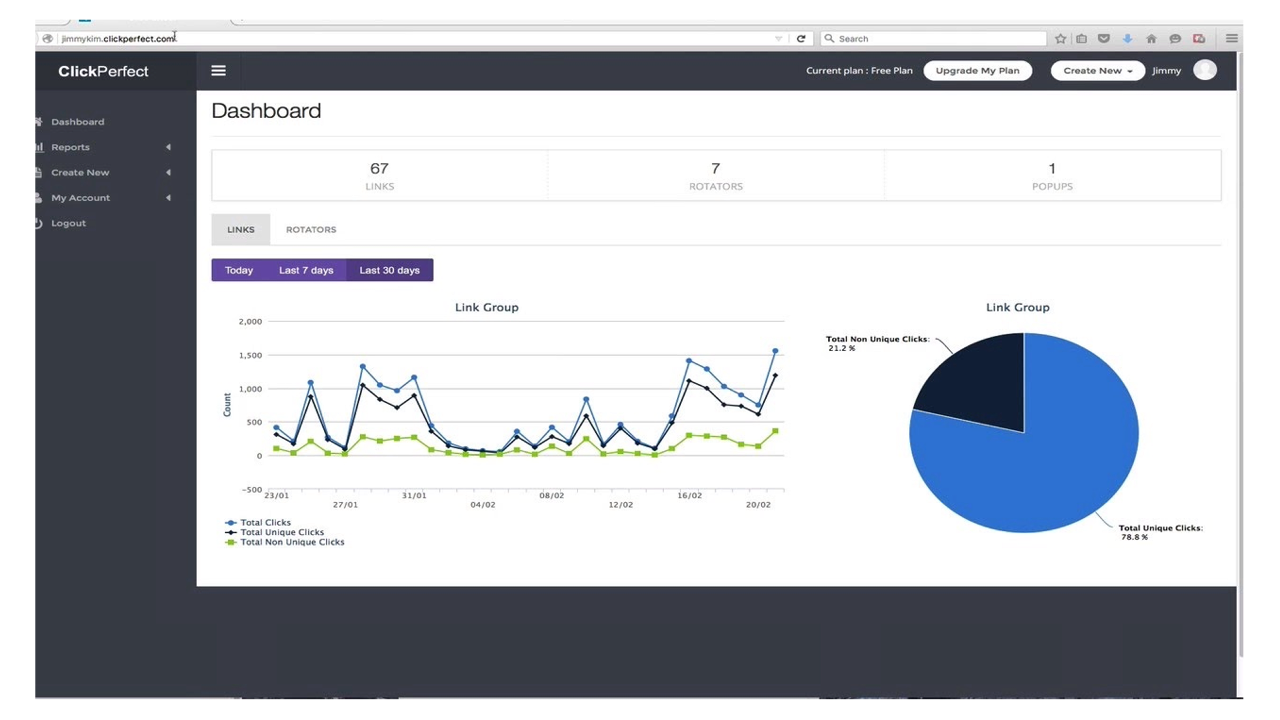Click the red extension icon in the browser toolbar

[x=1199, y=38]
